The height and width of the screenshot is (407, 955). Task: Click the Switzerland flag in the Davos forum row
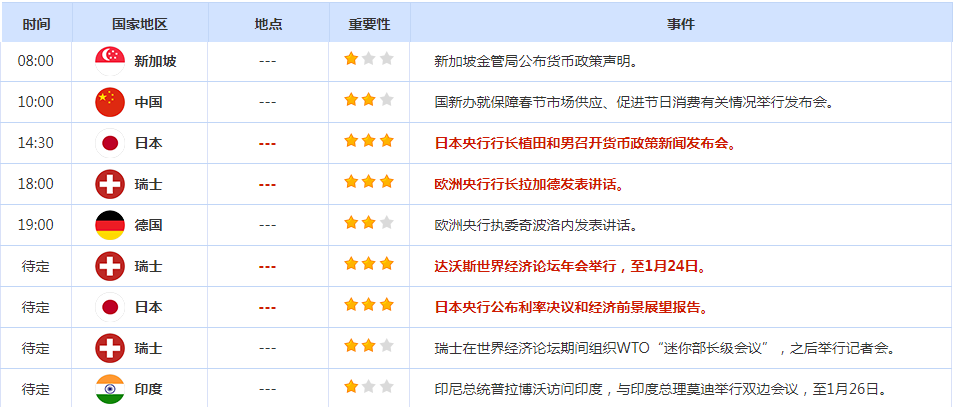pyautogui.click(x=110, y=266)
